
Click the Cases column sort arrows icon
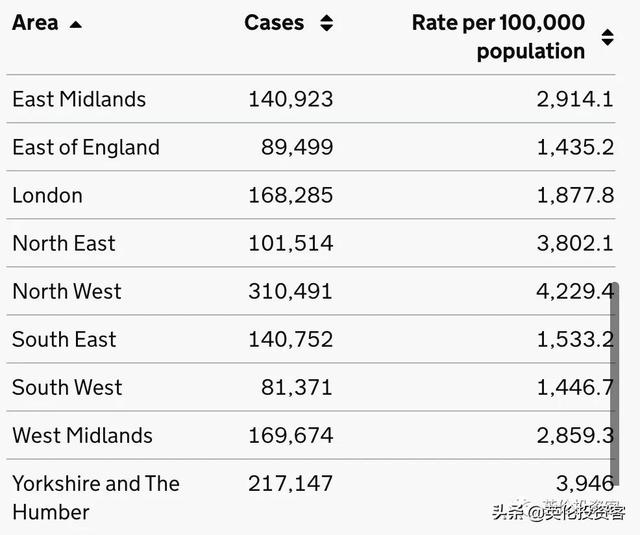point(326,23)
